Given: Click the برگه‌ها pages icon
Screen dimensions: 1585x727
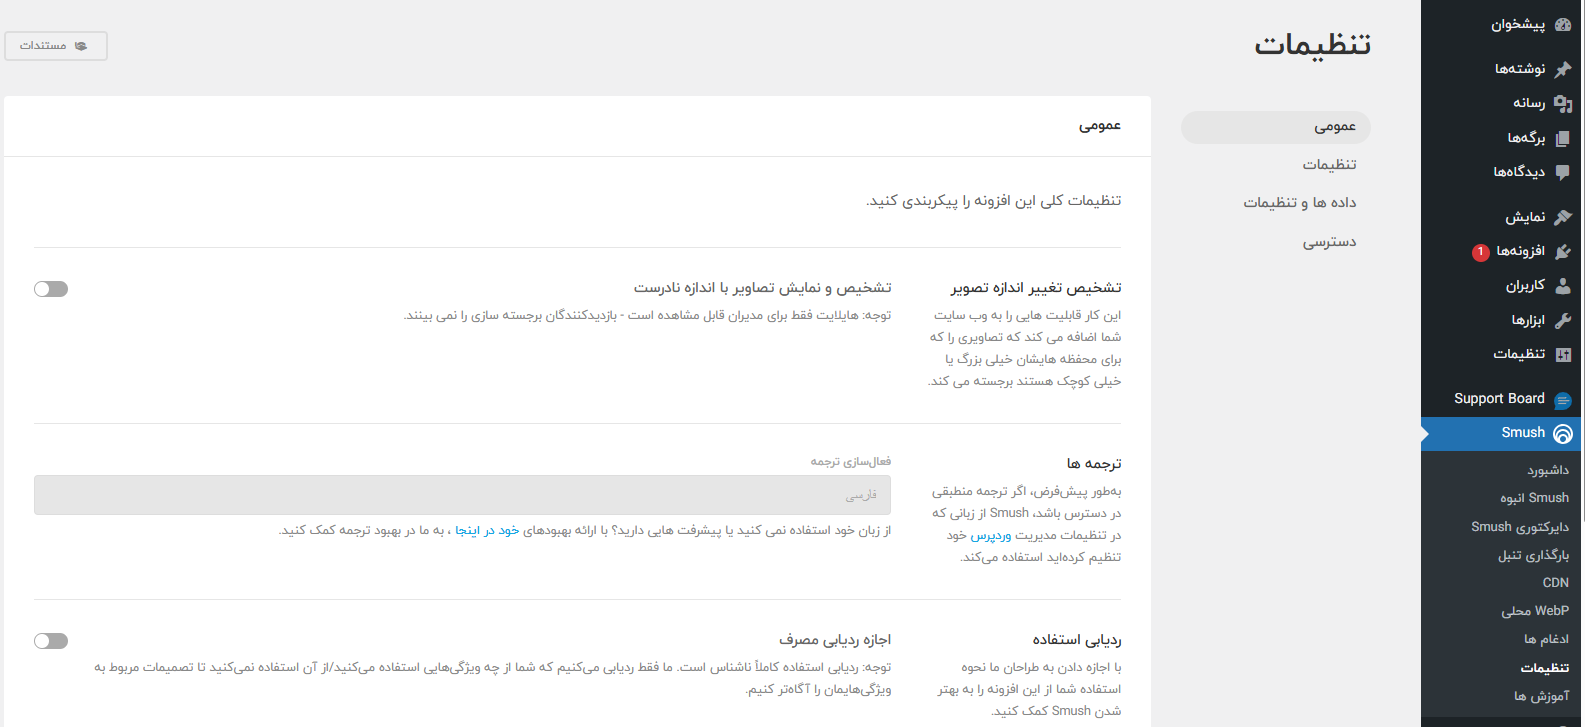Looking at the screenshot, I should [x=1563, y=138].
